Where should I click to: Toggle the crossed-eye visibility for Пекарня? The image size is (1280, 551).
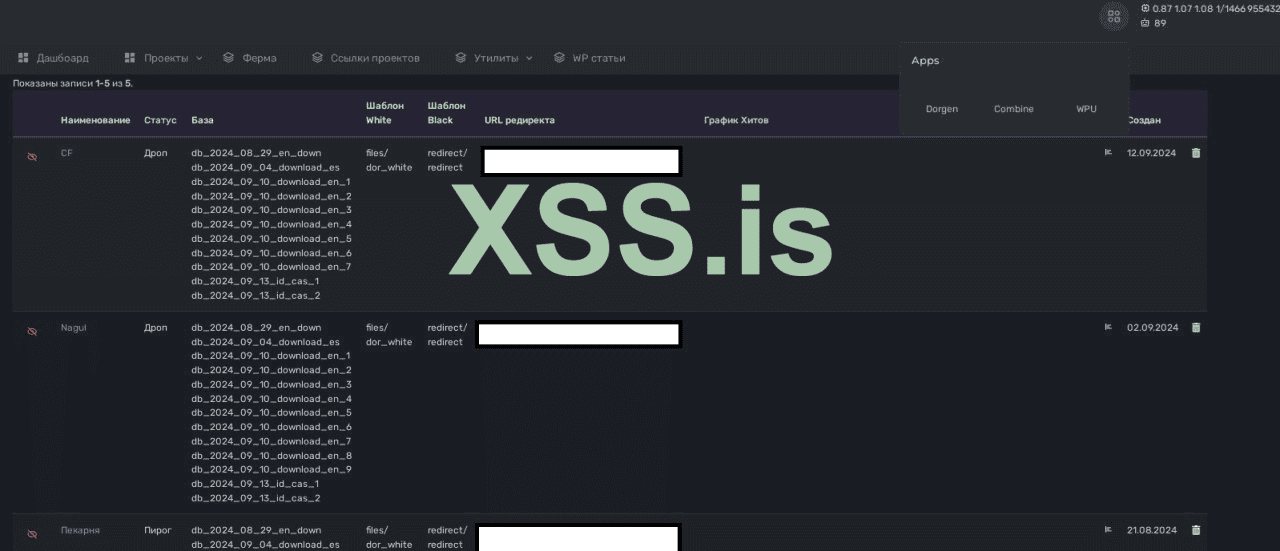tap(32, 534)
